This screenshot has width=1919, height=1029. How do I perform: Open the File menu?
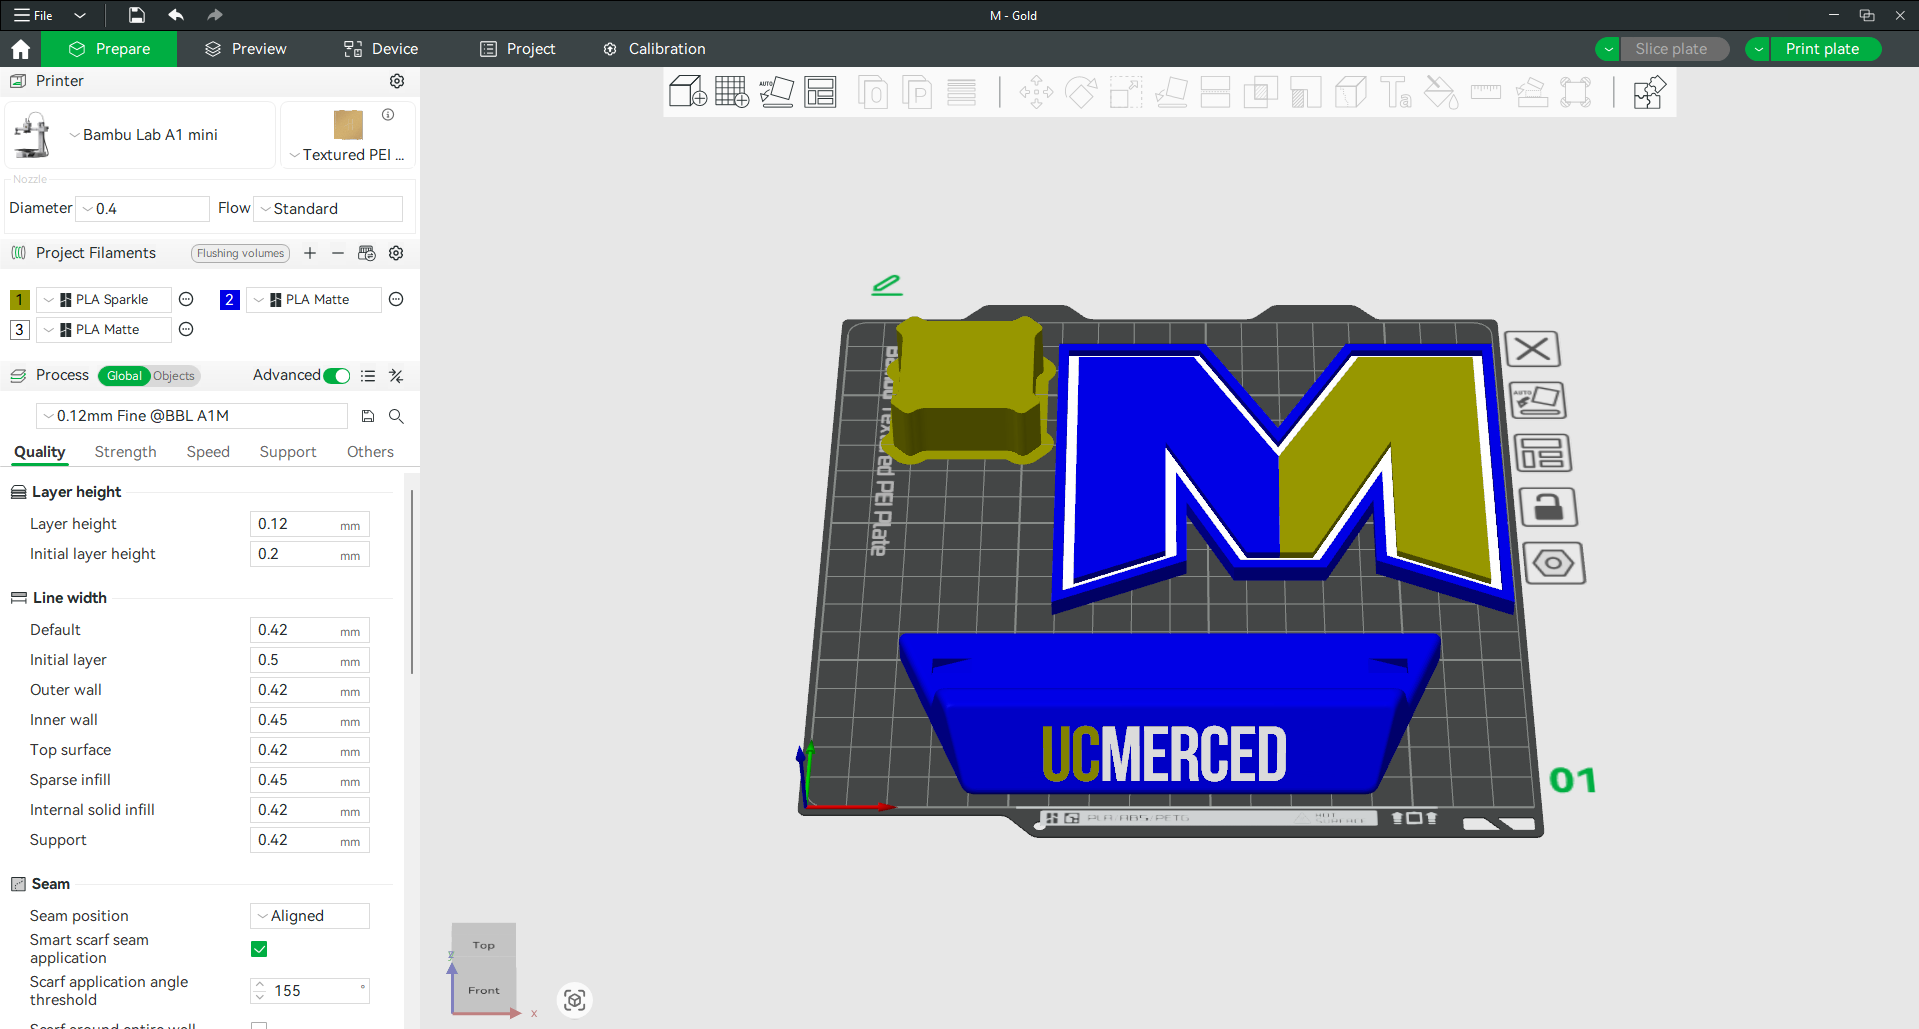(34, 15)
